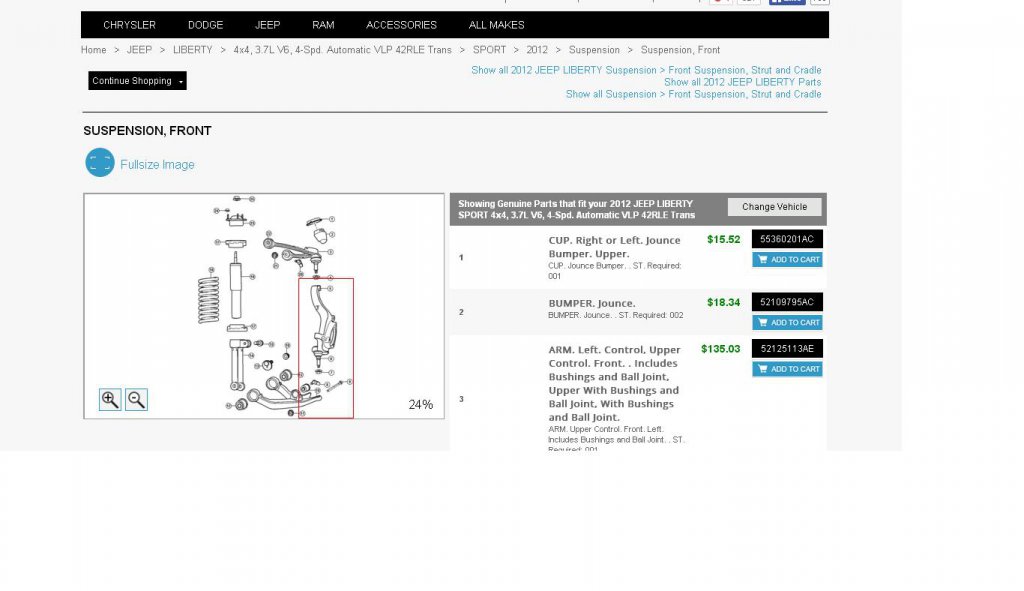Zoom out on the parts diagram

click(136, 399)
